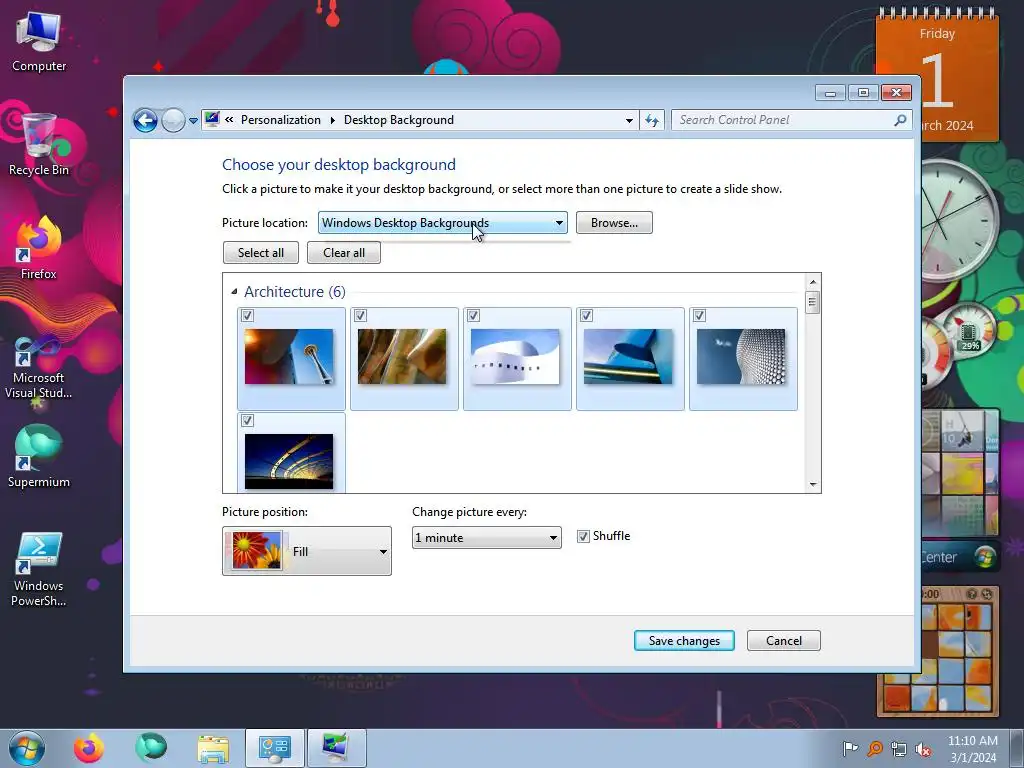Click the Personalization monitor taskbar button
1024x768 pixels.
(x=336, y=748)
